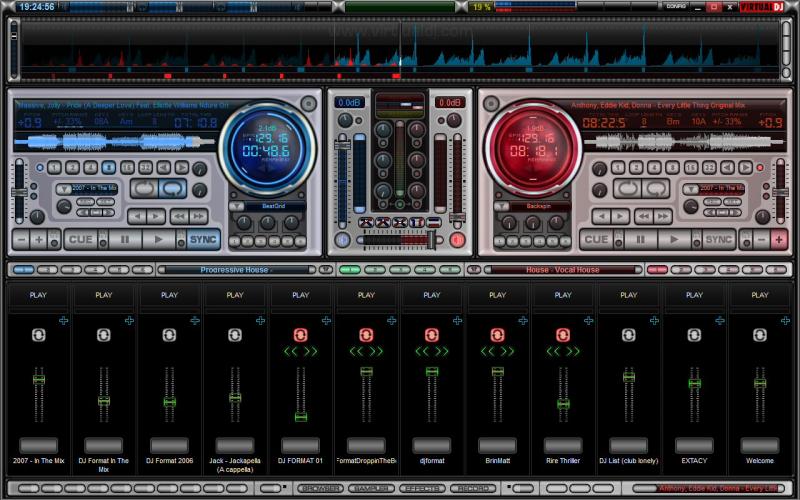
Task: Click the left deck highlighted loop-out button
Action: click(172, 189)
